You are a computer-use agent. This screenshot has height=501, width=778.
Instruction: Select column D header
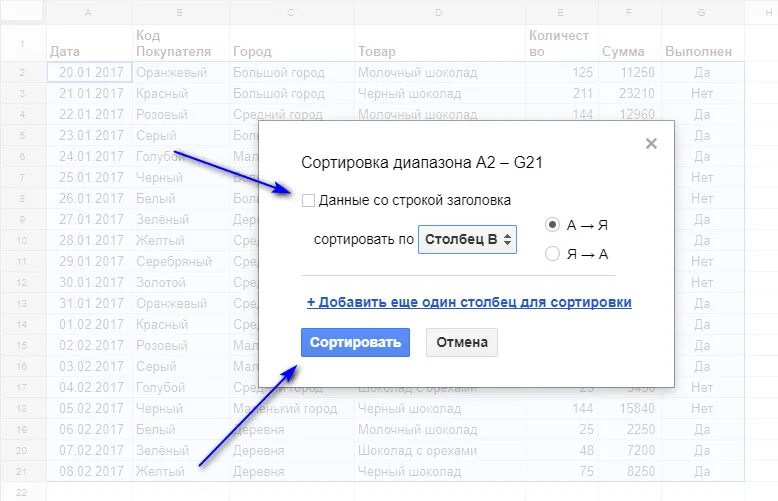(440, 12)
